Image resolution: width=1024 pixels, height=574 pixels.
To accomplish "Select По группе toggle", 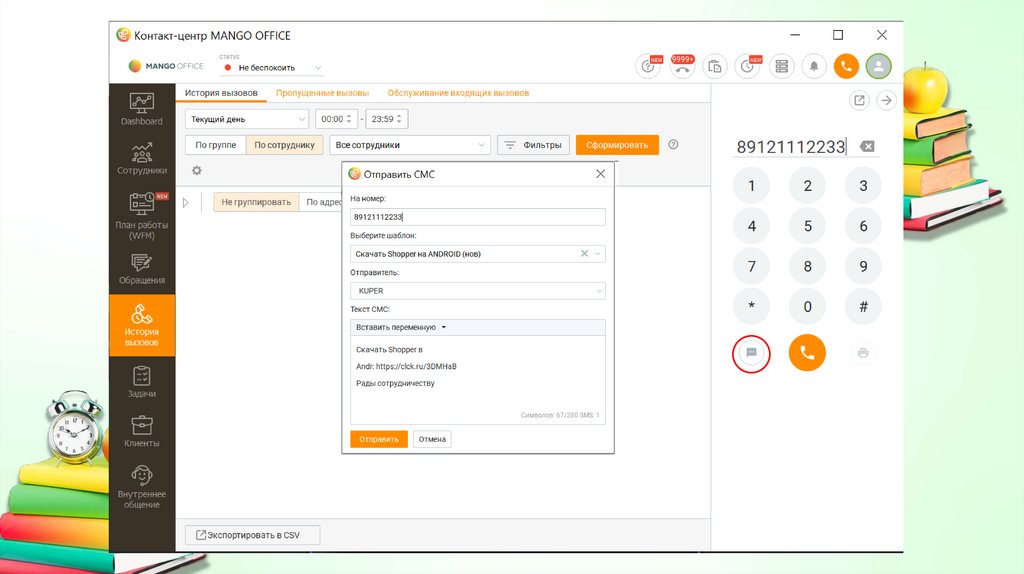I will pyautogui.click(x=216, y=145).
